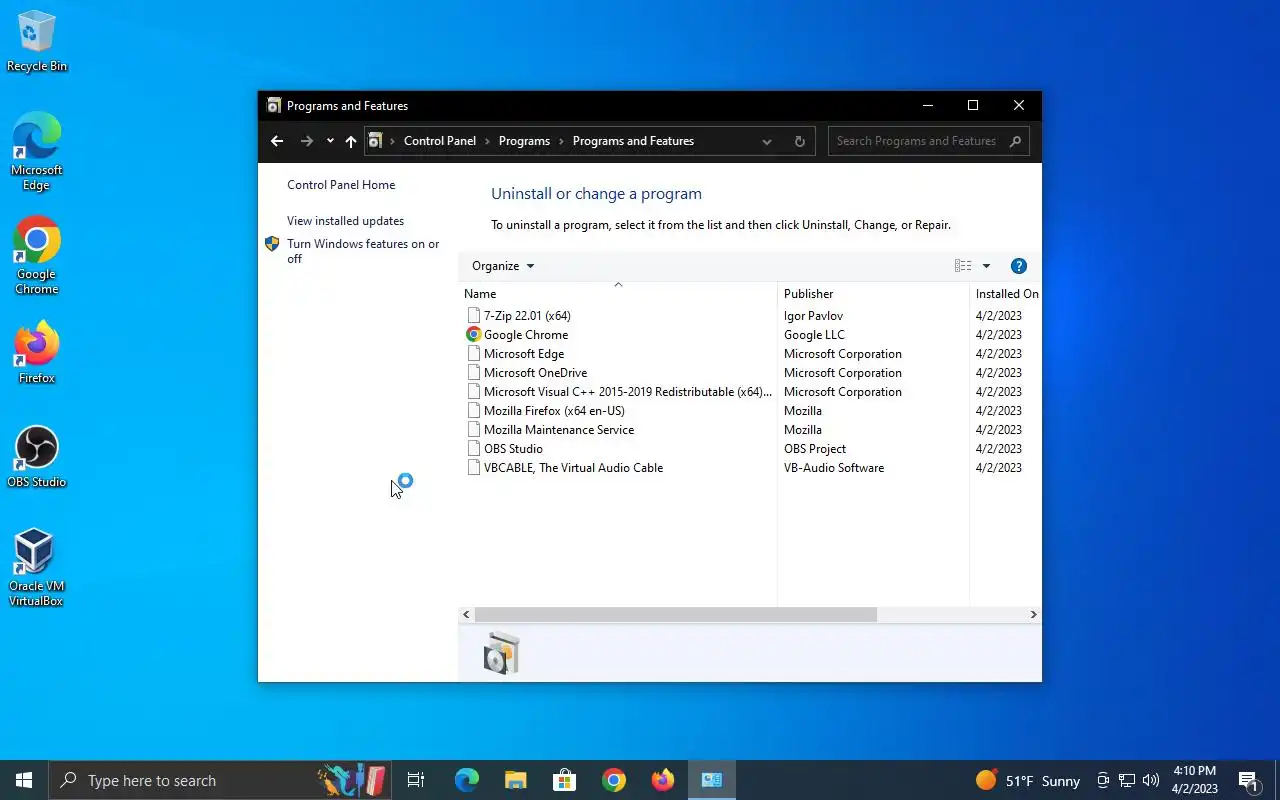This screenshot has width=1280, height=800.
Task: Select the Firefox desktop shortcut
Action: [x=37, y=353]
